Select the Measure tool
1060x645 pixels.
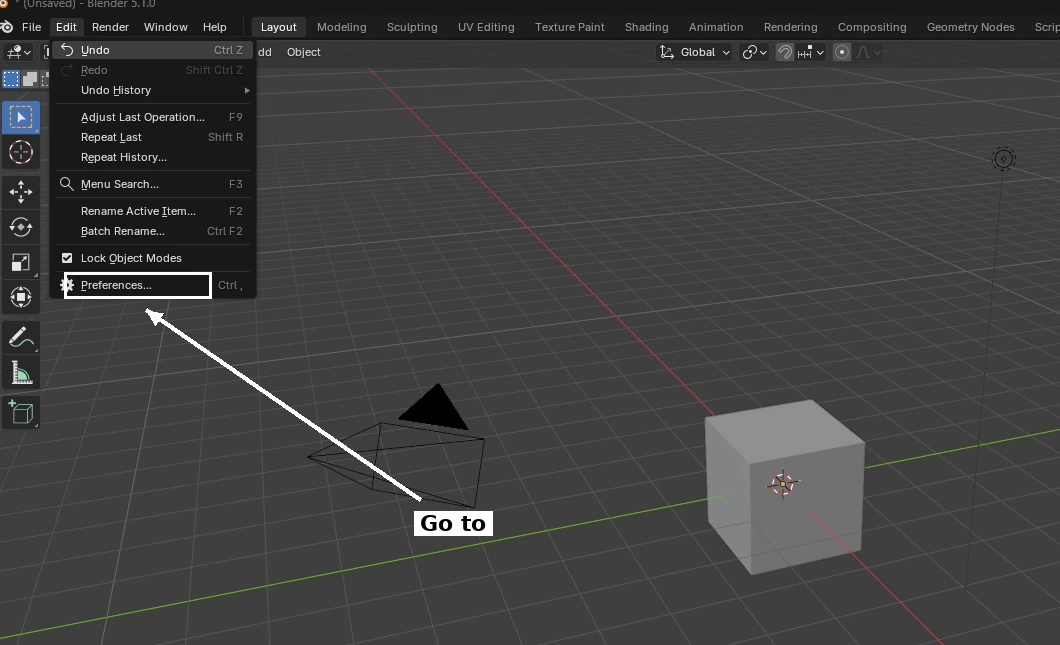pos(21,373)
